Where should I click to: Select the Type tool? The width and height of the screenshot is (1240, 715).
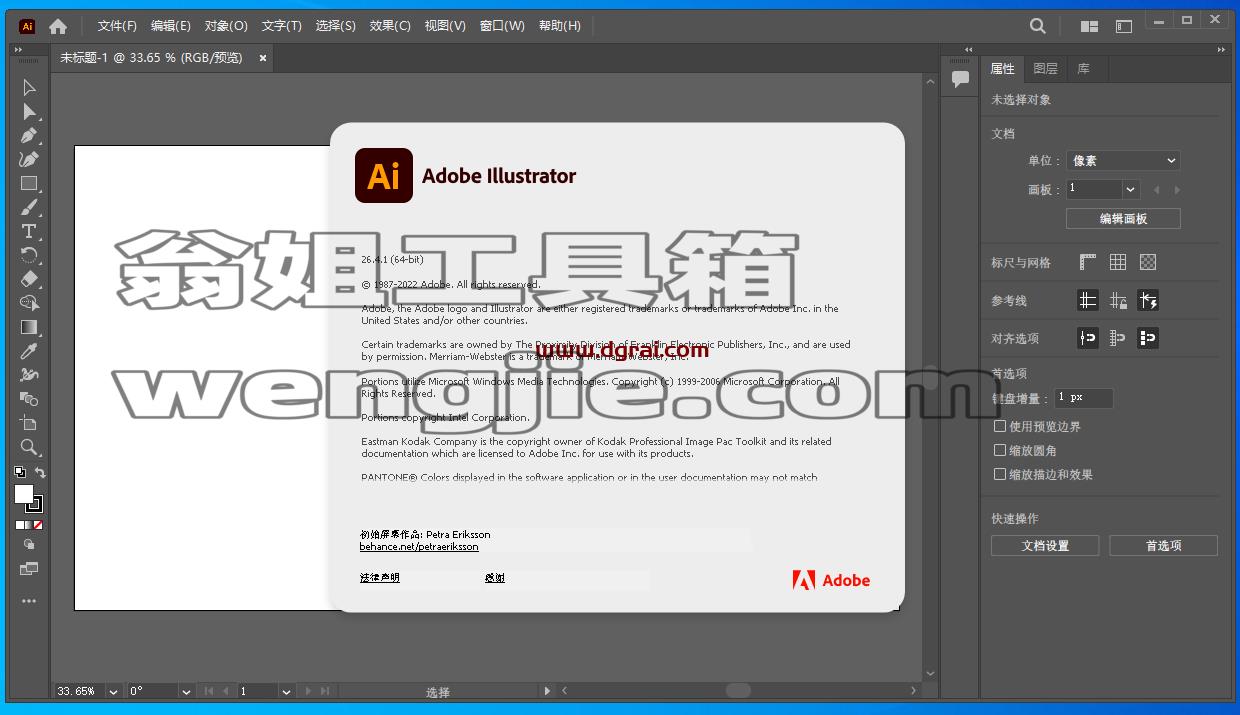coord(29,232)
